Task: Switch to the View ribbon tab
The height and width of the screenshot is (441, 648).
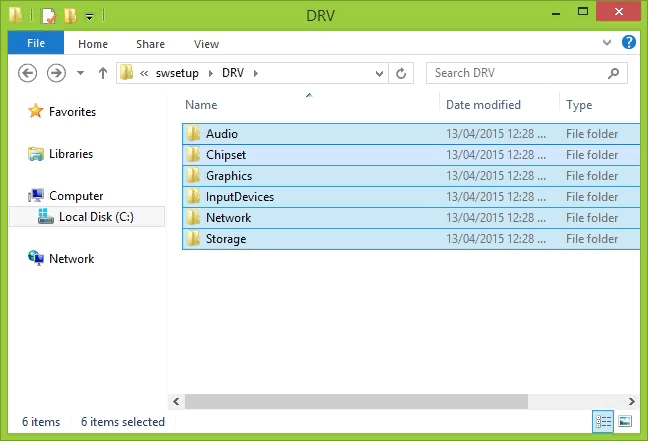Action: (206, 44)
